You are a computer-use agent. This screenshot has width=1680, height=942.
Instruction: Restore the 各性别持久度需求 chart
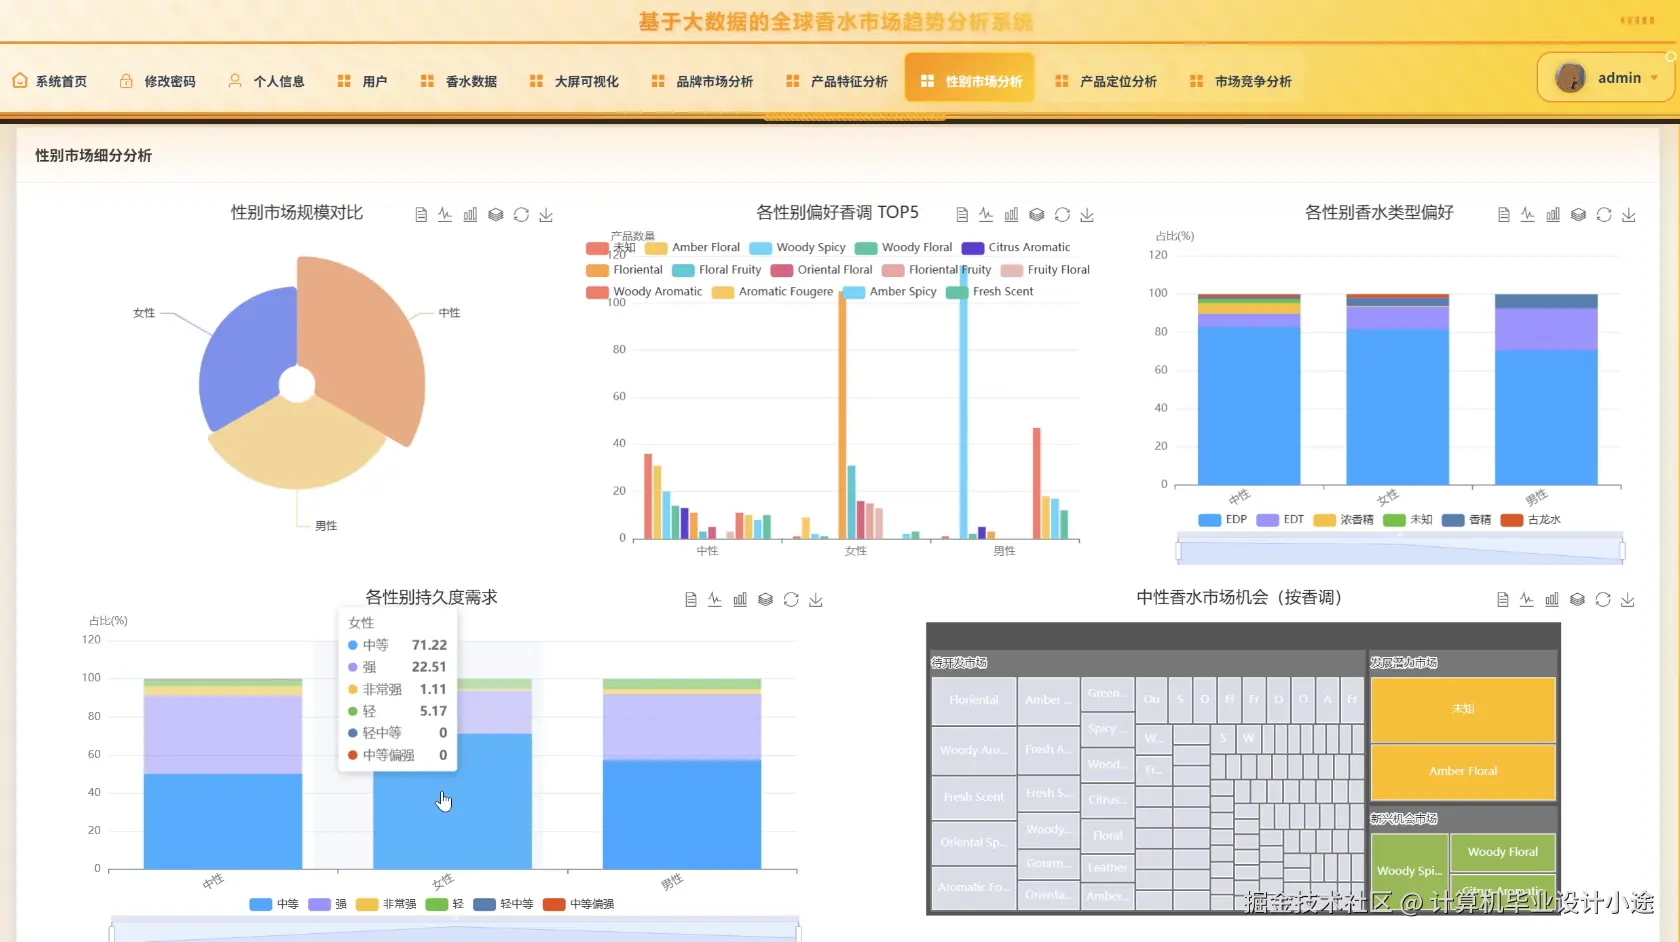pyautogui.click(x=790, y=599)
